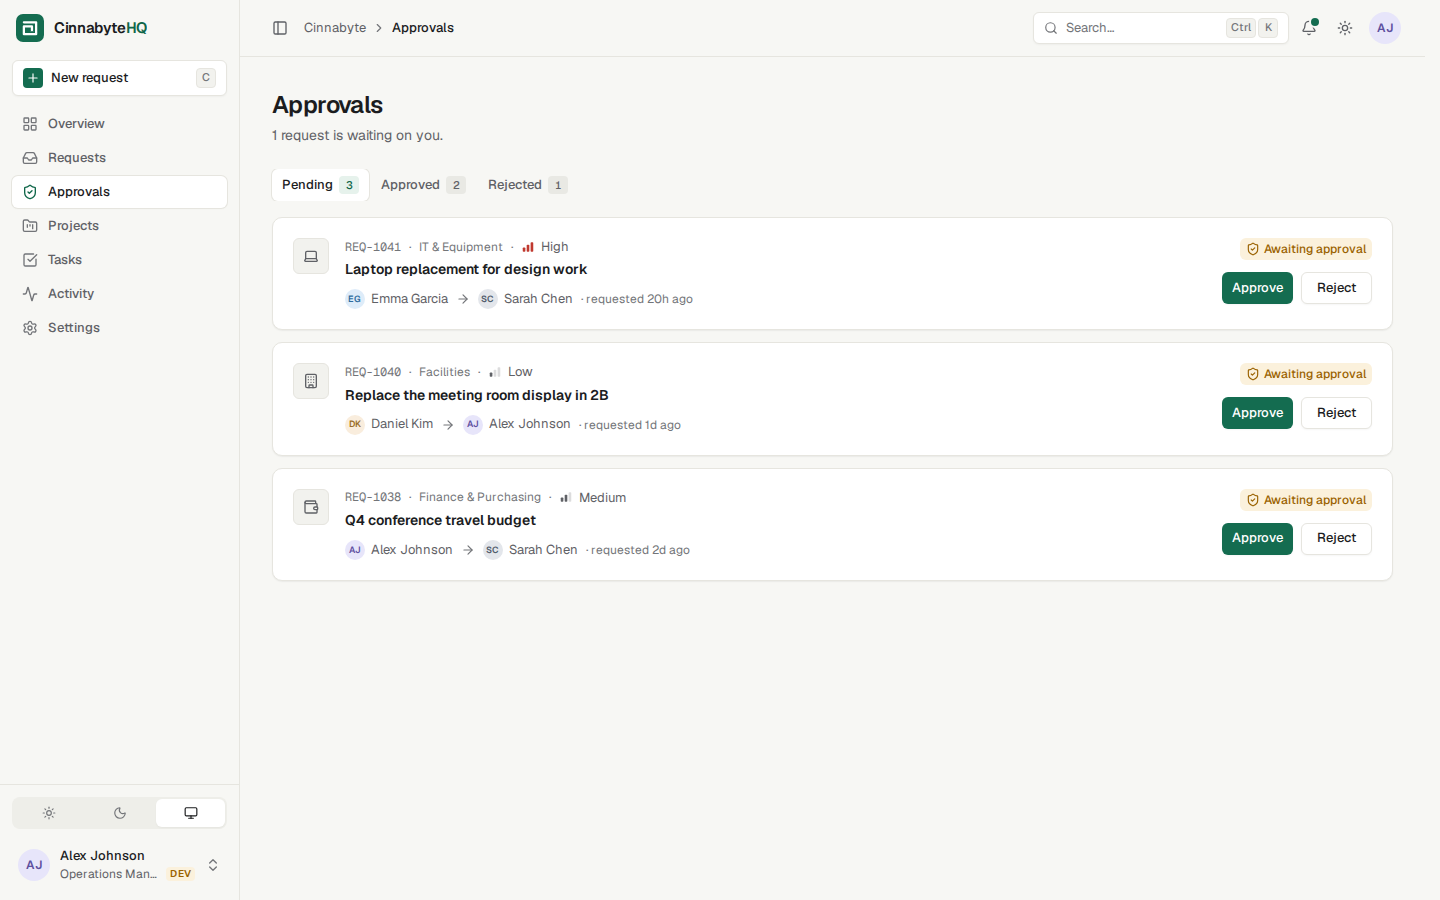The width and height of the screenshot is (1440, 900).
Task: Click the Medium priority bars icon
Action: [566, 498]
